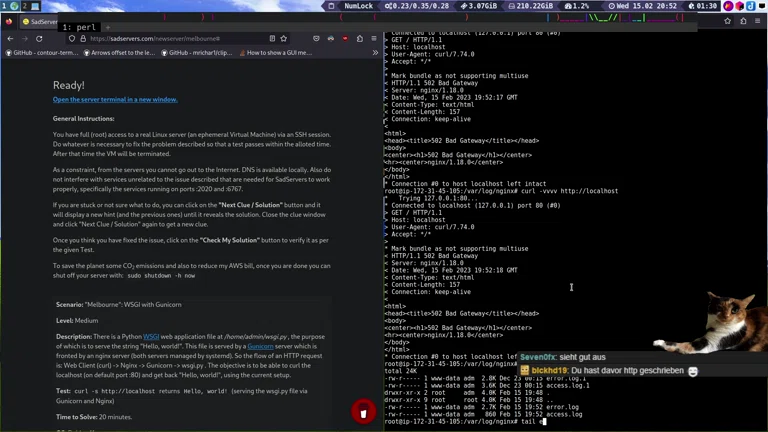768x432 pixels.
Task: Click the multicolor extension icon in toolbar
Action: [331, 38]
